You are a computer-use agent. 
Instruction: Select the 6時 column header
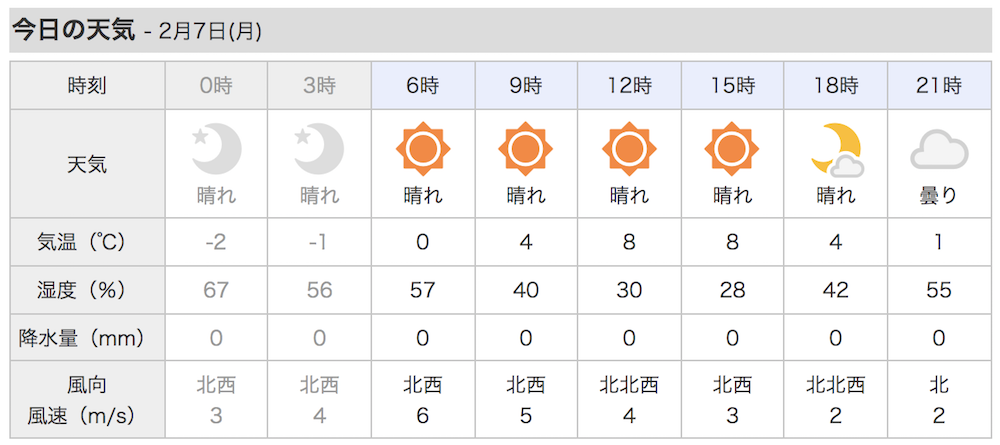click(x=423, y=85)
